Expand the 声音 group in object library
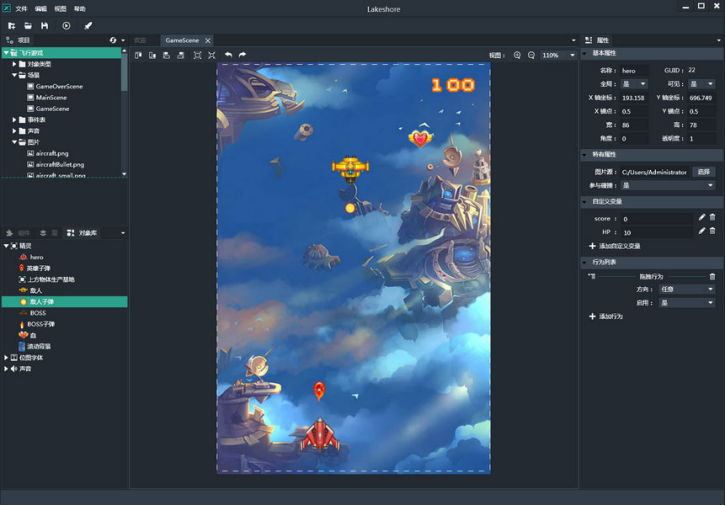Image resolution: width=726 pixels, height=506 pixels. tap(6, 369)
